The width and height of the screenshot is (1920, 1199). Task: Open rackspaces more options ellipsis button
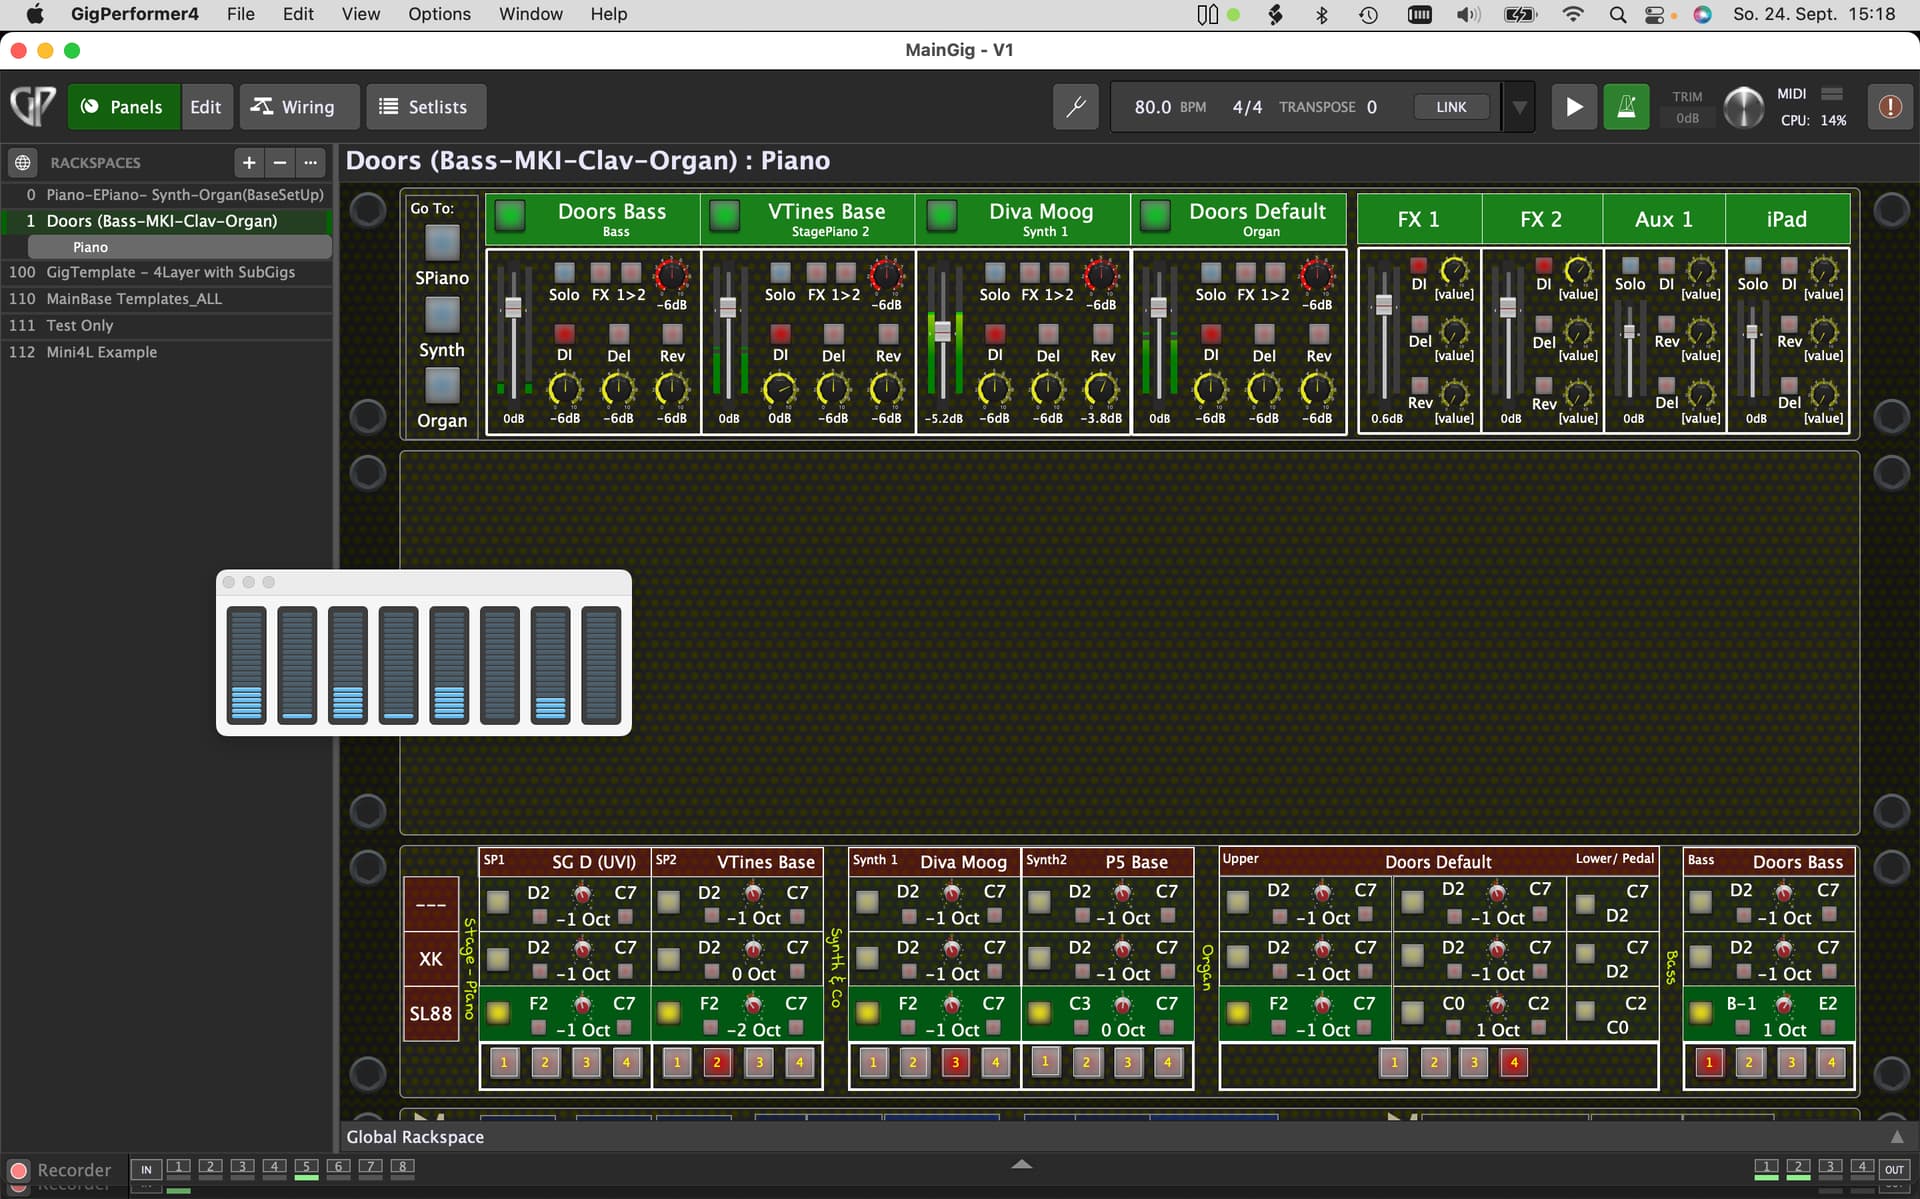311,162
